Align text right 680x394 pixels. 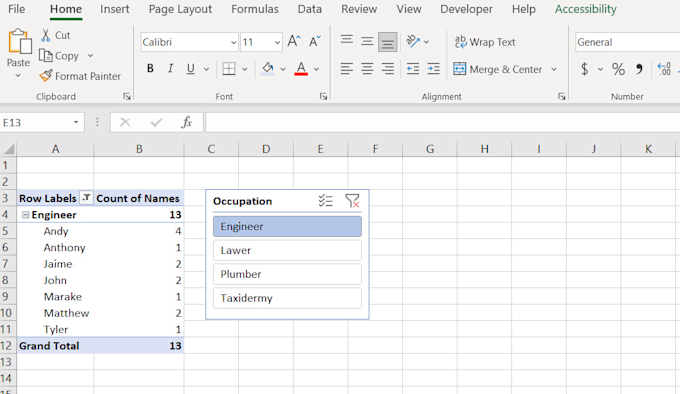(x=387, y=68)
